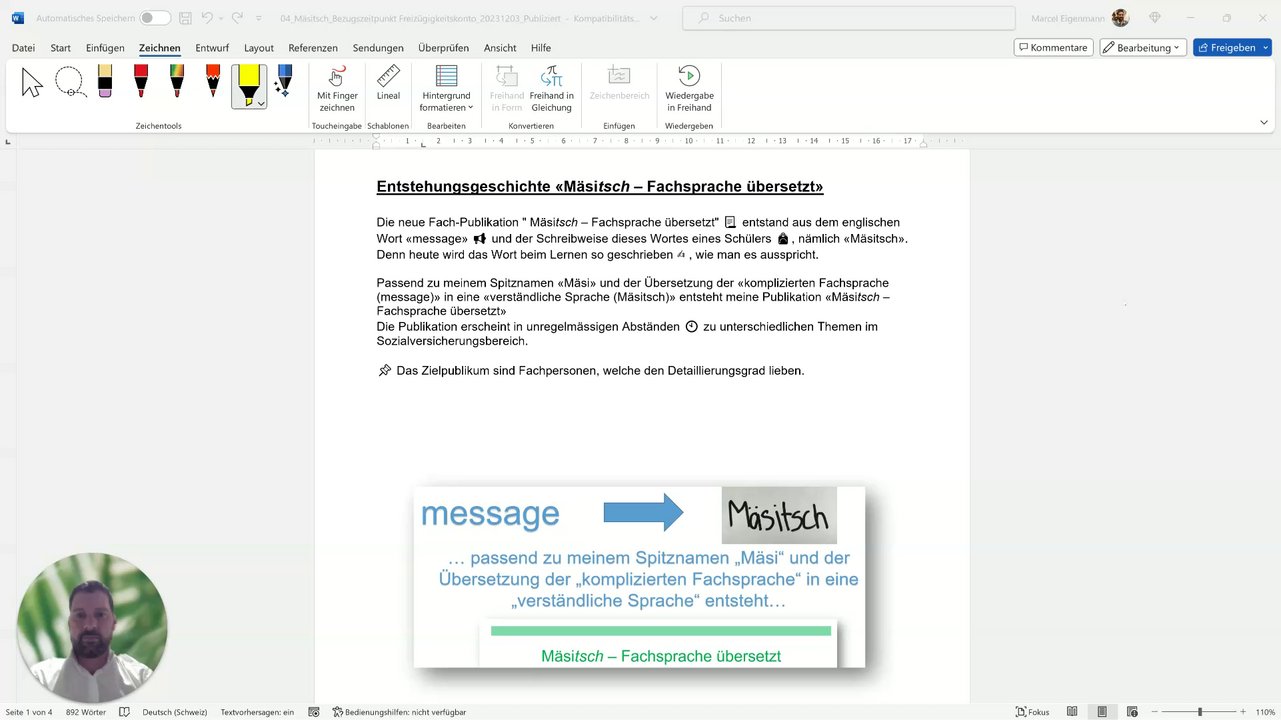Click Deutsch (Schweiz) language indicator
The height and width of the screenshot is (720, 1281).
point(175,712)
